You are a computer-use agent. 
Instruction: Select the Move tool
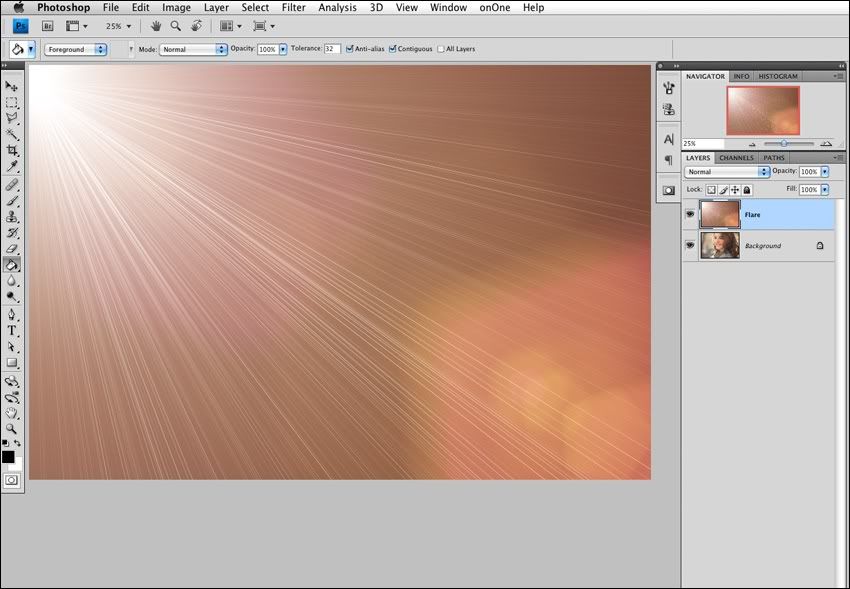11,86
